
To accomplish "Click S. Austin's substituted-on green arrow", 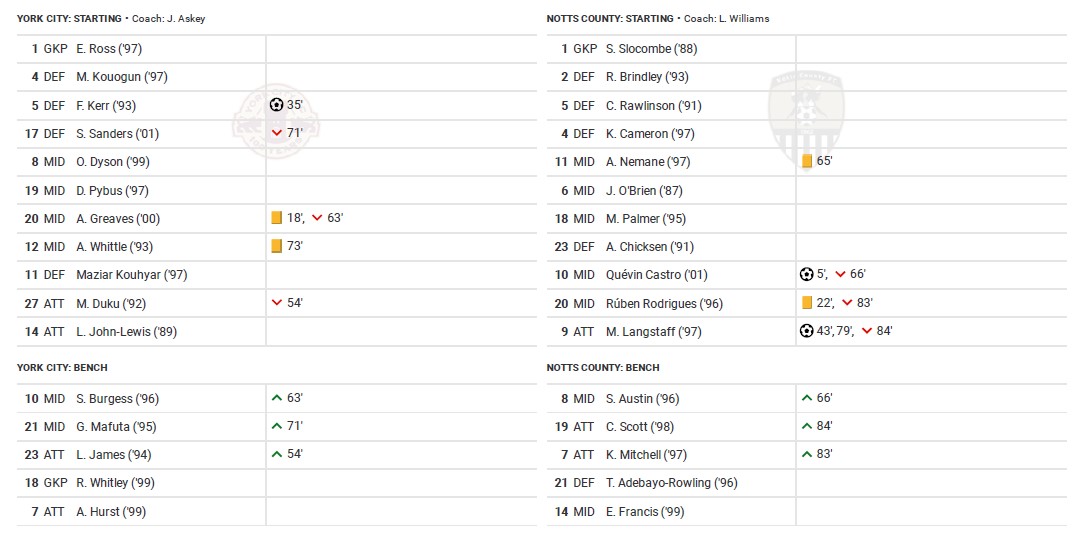I will coord(807,398).
